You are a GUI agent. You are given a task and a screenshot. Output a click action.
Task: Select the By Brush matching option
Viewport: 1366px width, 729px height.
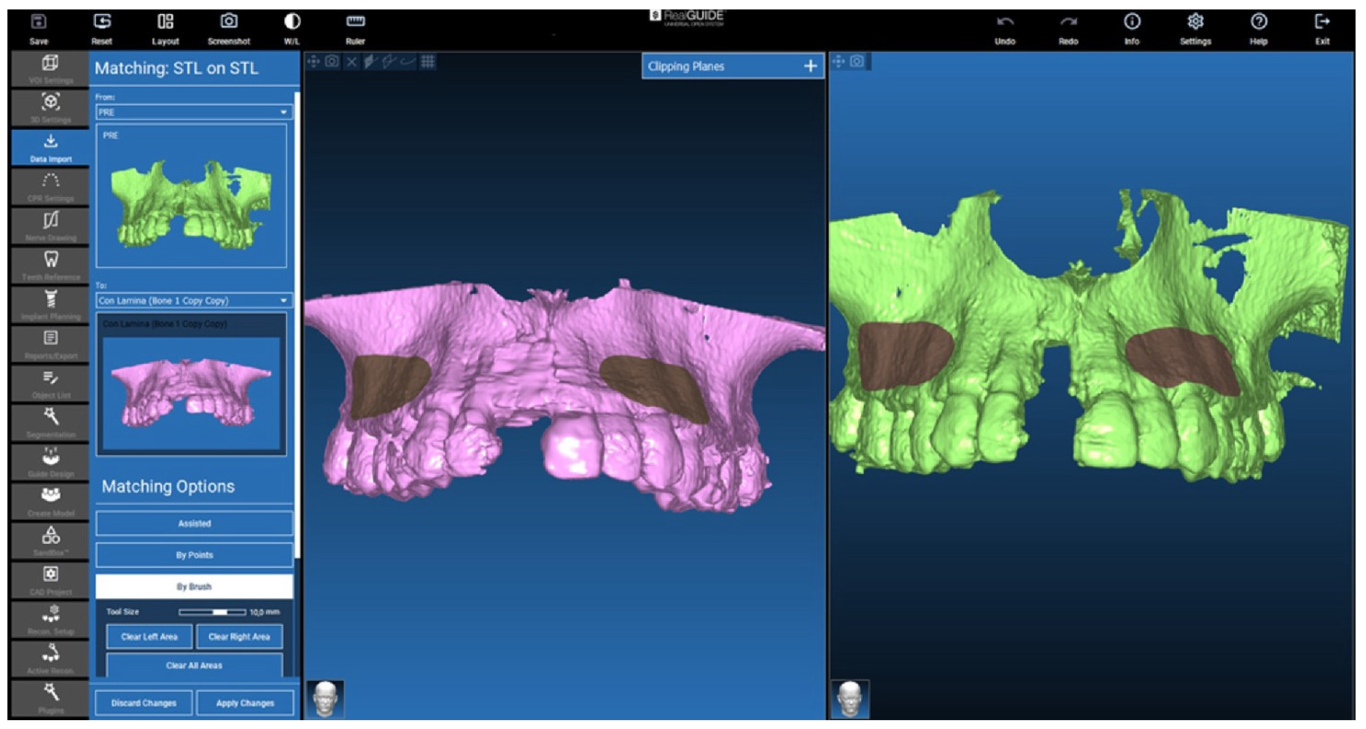194,587
